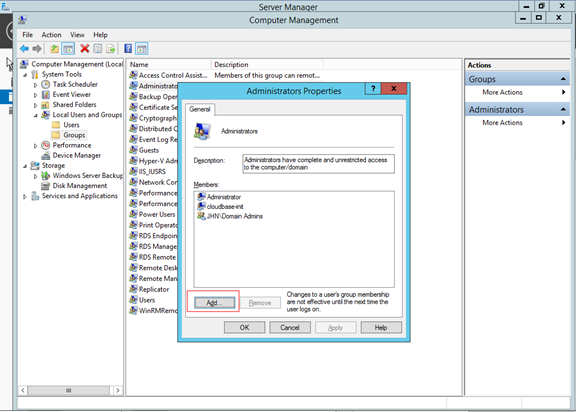Click the Description text field
The width and height of the screenshot is (580, 412).
click(318, 163)
